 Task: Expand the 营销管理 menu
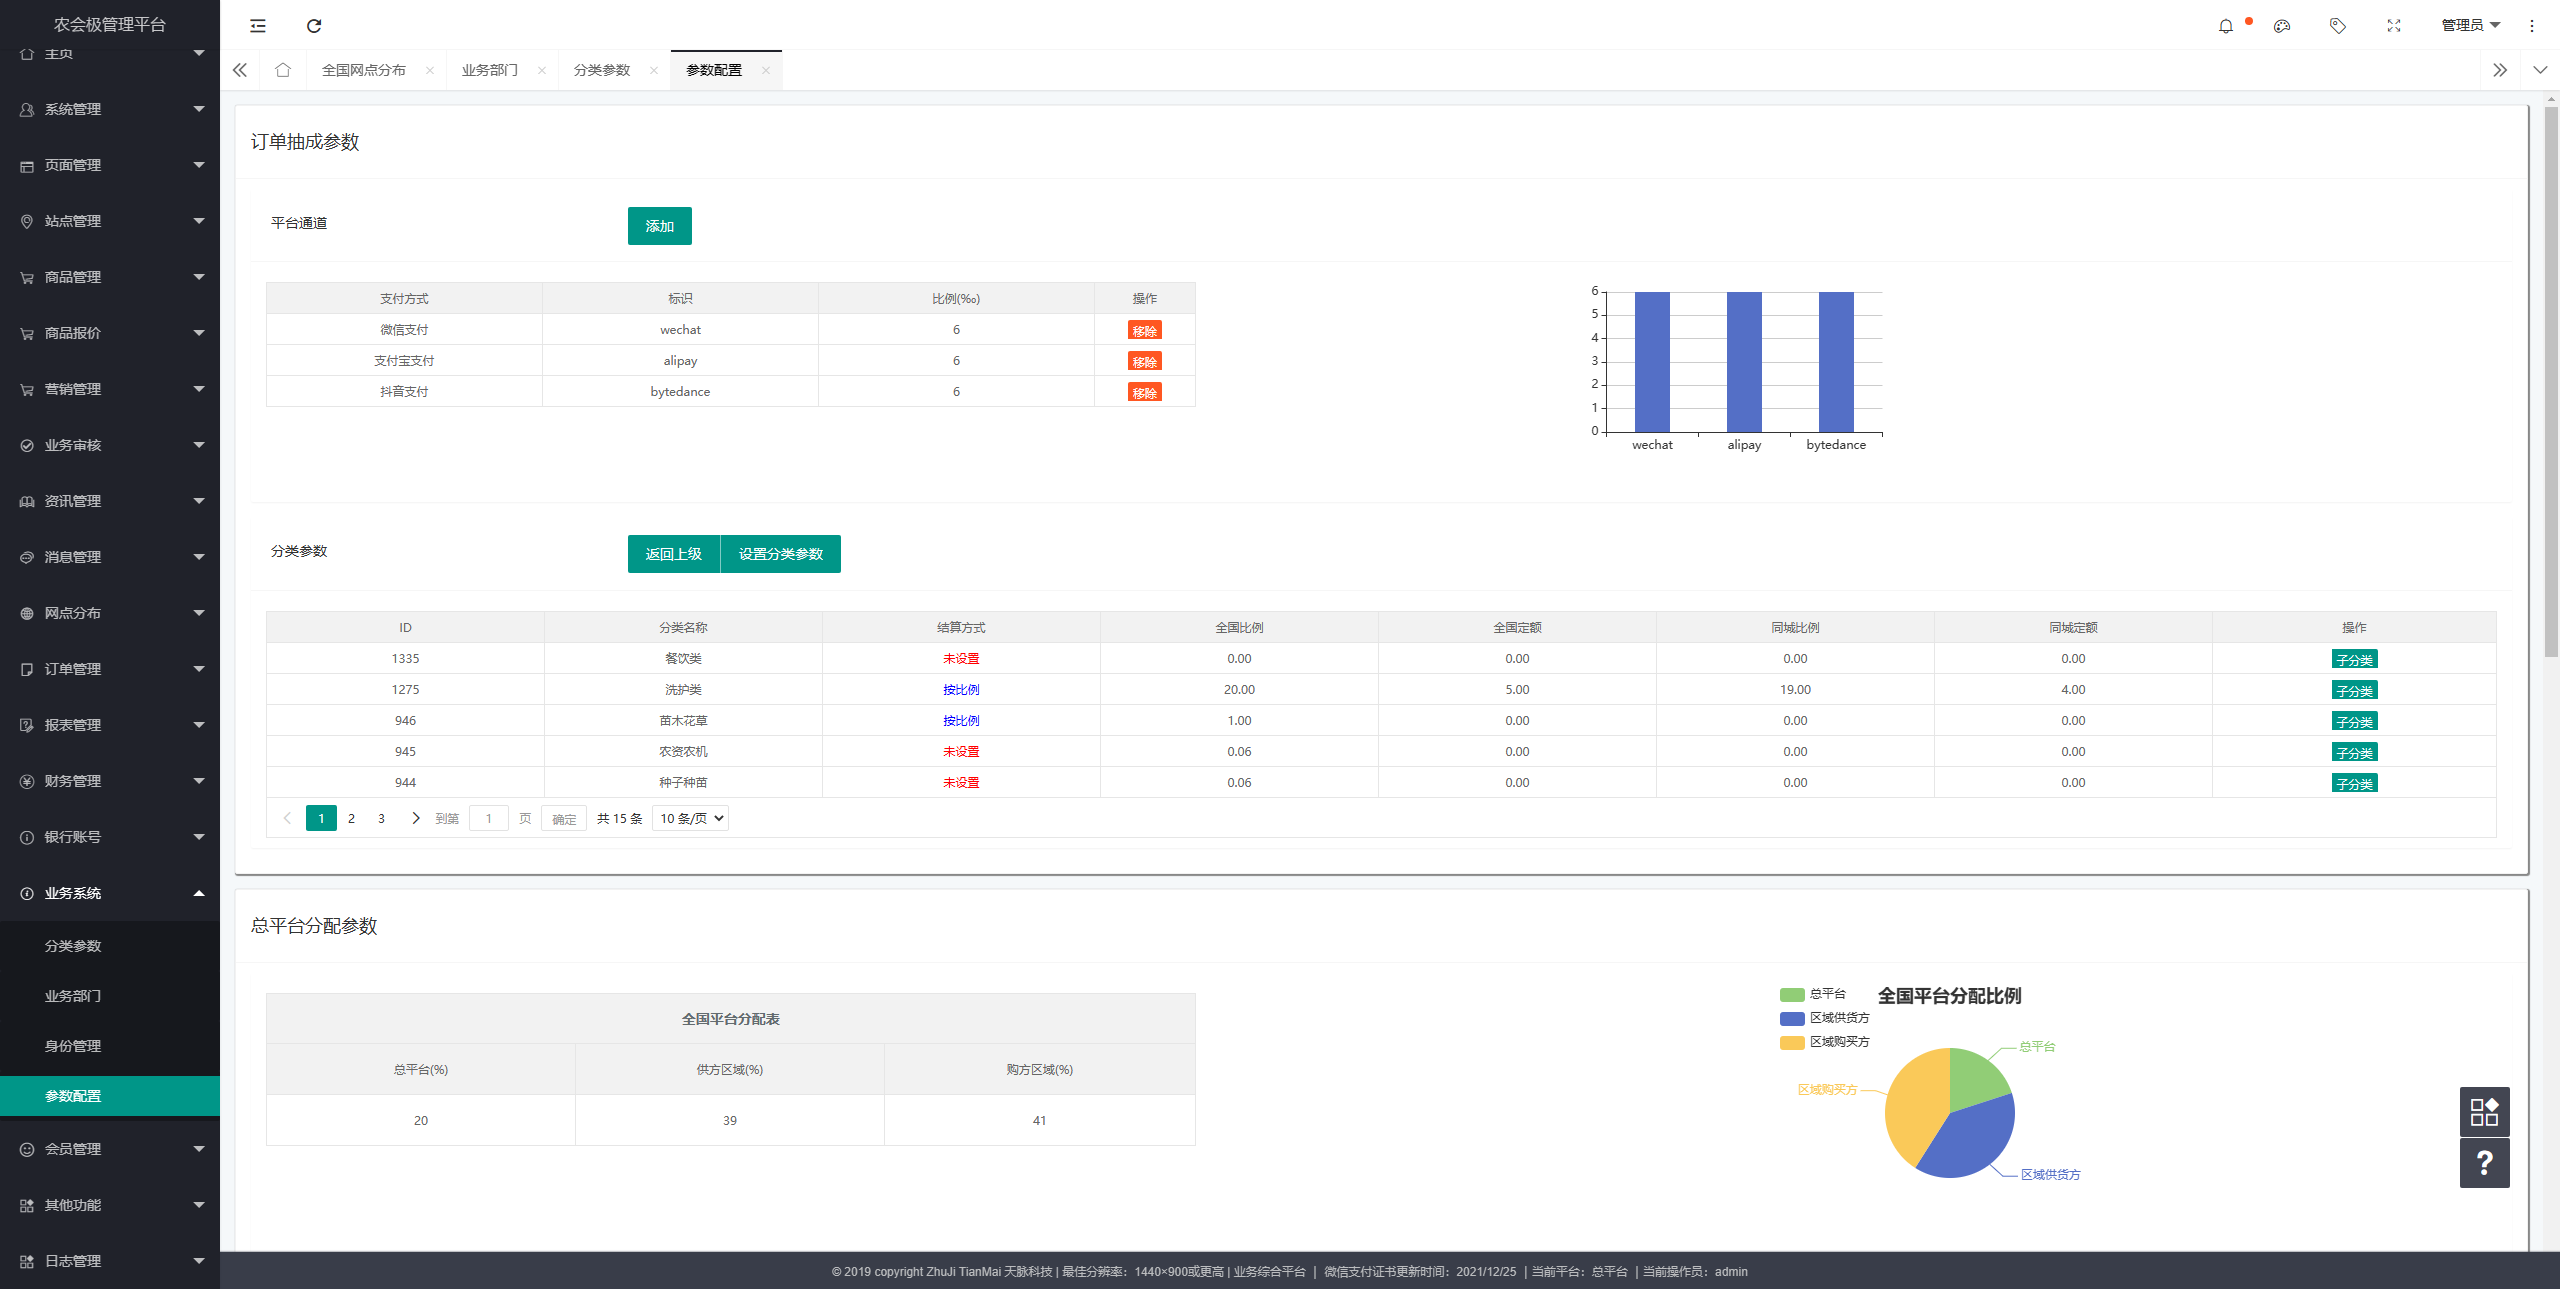[x=110, y=389]
